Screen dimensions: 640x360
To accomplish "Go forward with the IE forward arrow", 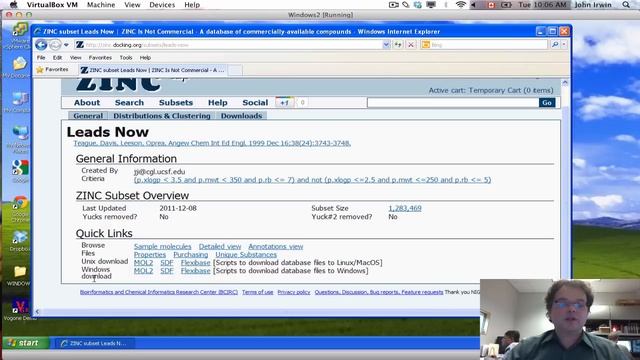I will point(55,45).
